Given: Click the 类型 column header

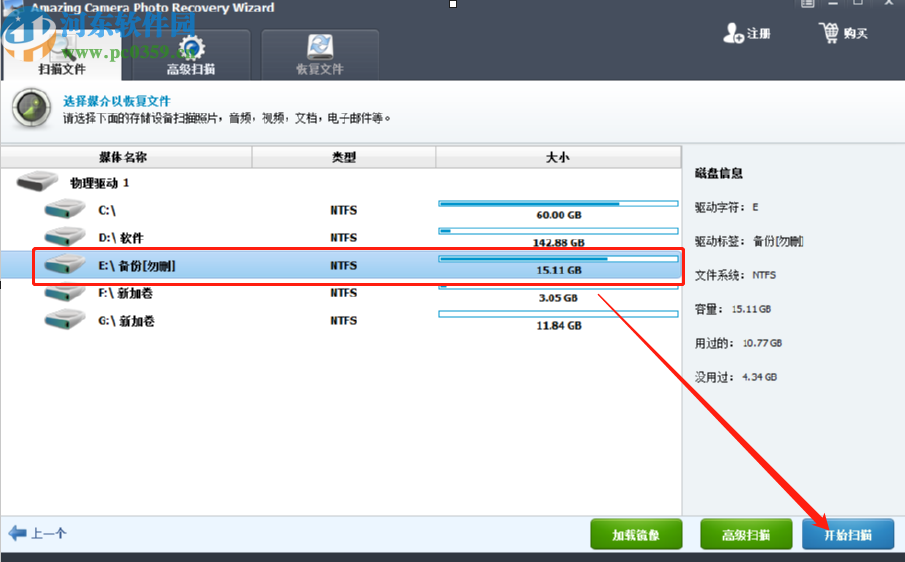Looking at the screenshot, I should pyautogui.click(x=344, y=157).
